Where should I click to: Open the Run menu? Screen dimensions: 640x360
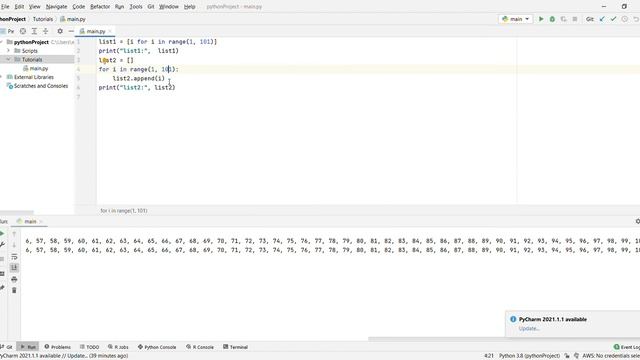coord(119,7)
